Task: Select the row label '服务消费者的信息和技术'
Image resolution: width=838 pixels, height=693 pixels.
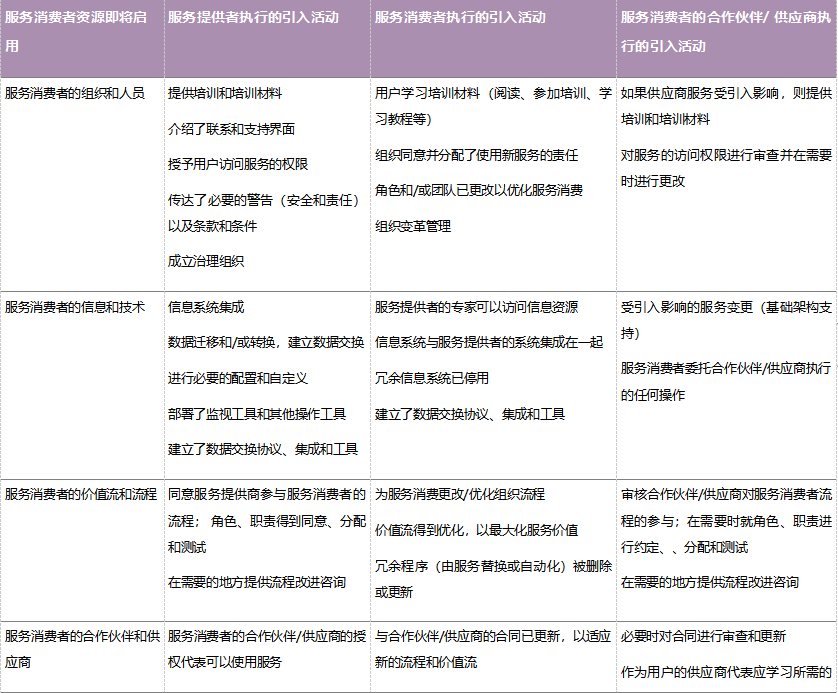Action: (75, 307)
